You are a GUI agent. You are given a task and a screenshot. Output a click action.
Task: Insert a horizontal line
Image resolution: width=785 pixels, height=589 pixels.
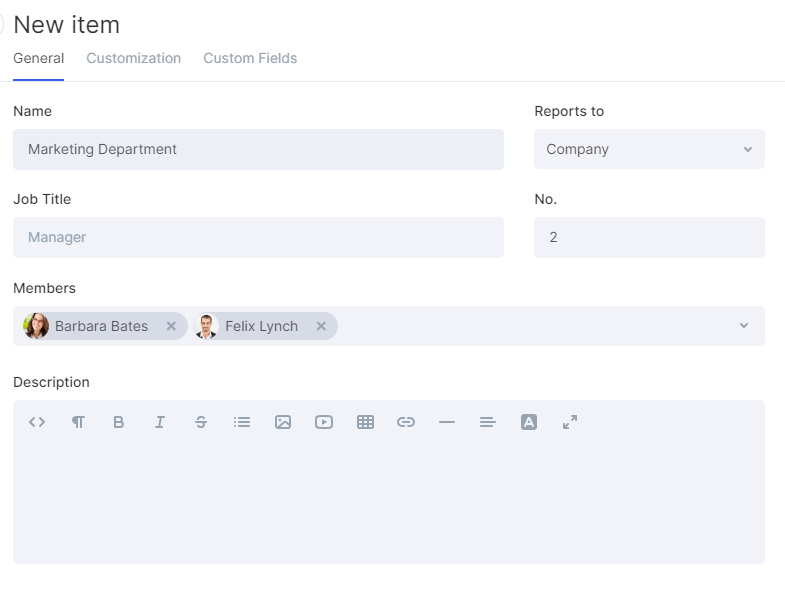(447, 422)
